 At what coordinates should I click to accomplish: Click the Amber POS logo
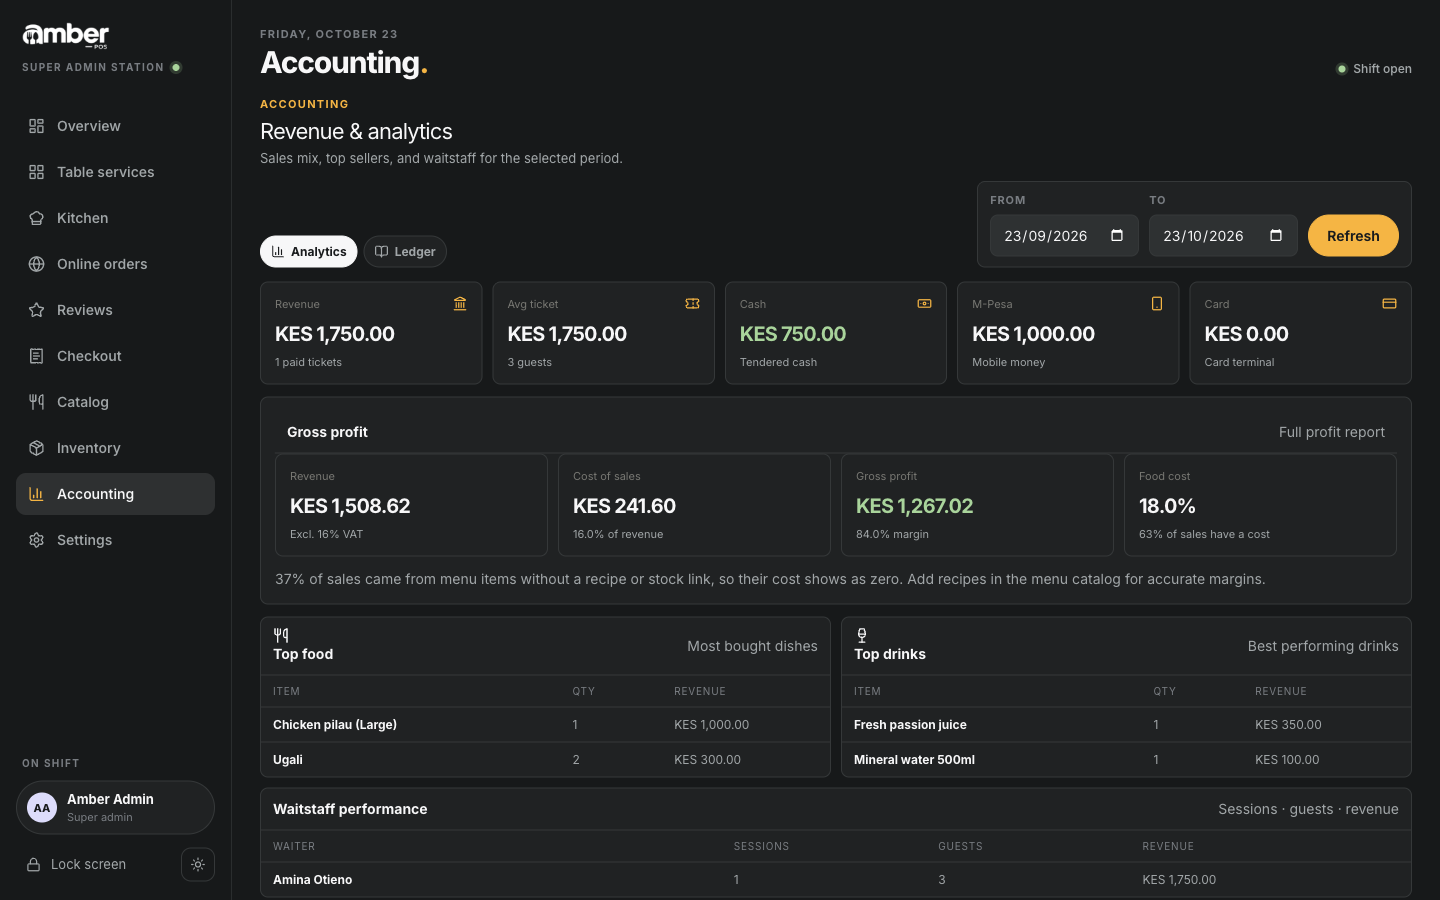(66, 36)
